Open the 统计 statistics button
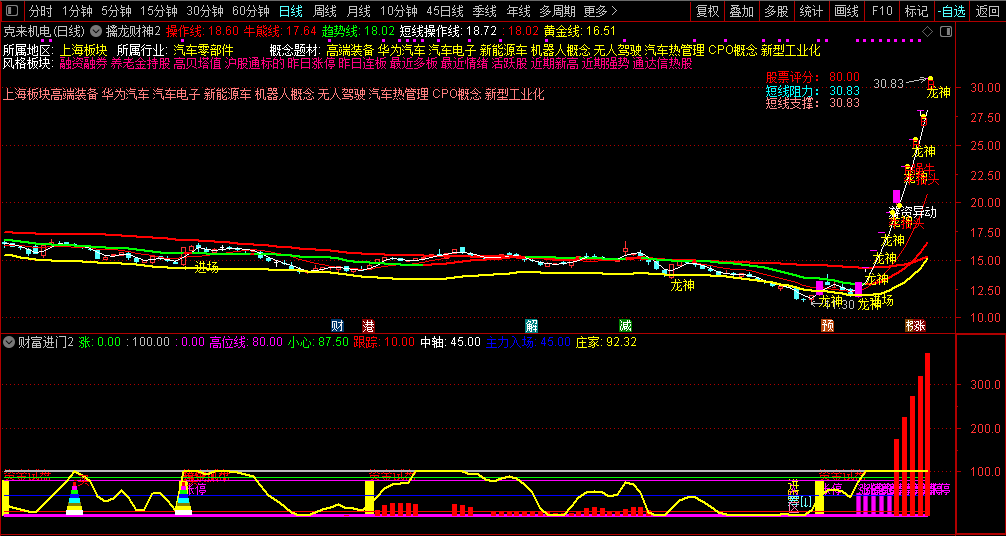 click(x=812, y=10)
